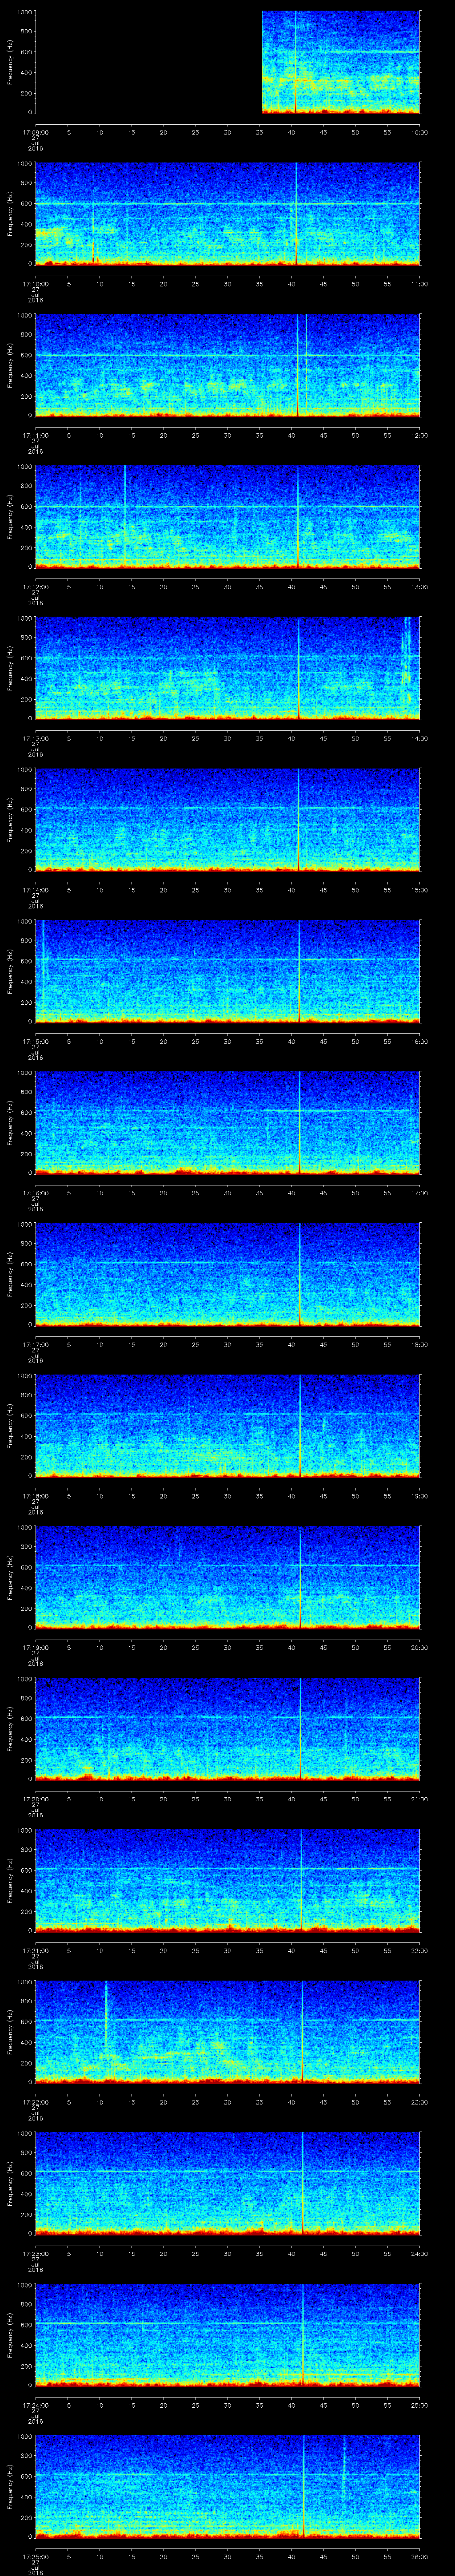Click the '17:19:00' axis label

pyautogui.click(x=35, y=1647)
